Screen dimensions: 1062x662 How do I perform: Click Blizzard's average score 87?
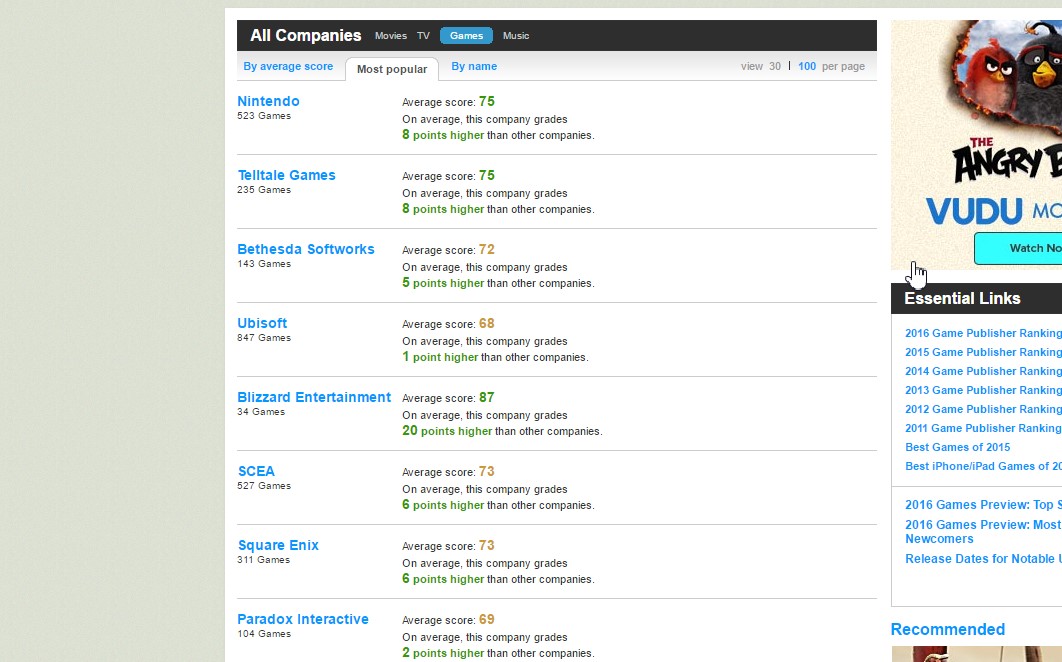tap(486, 397)
